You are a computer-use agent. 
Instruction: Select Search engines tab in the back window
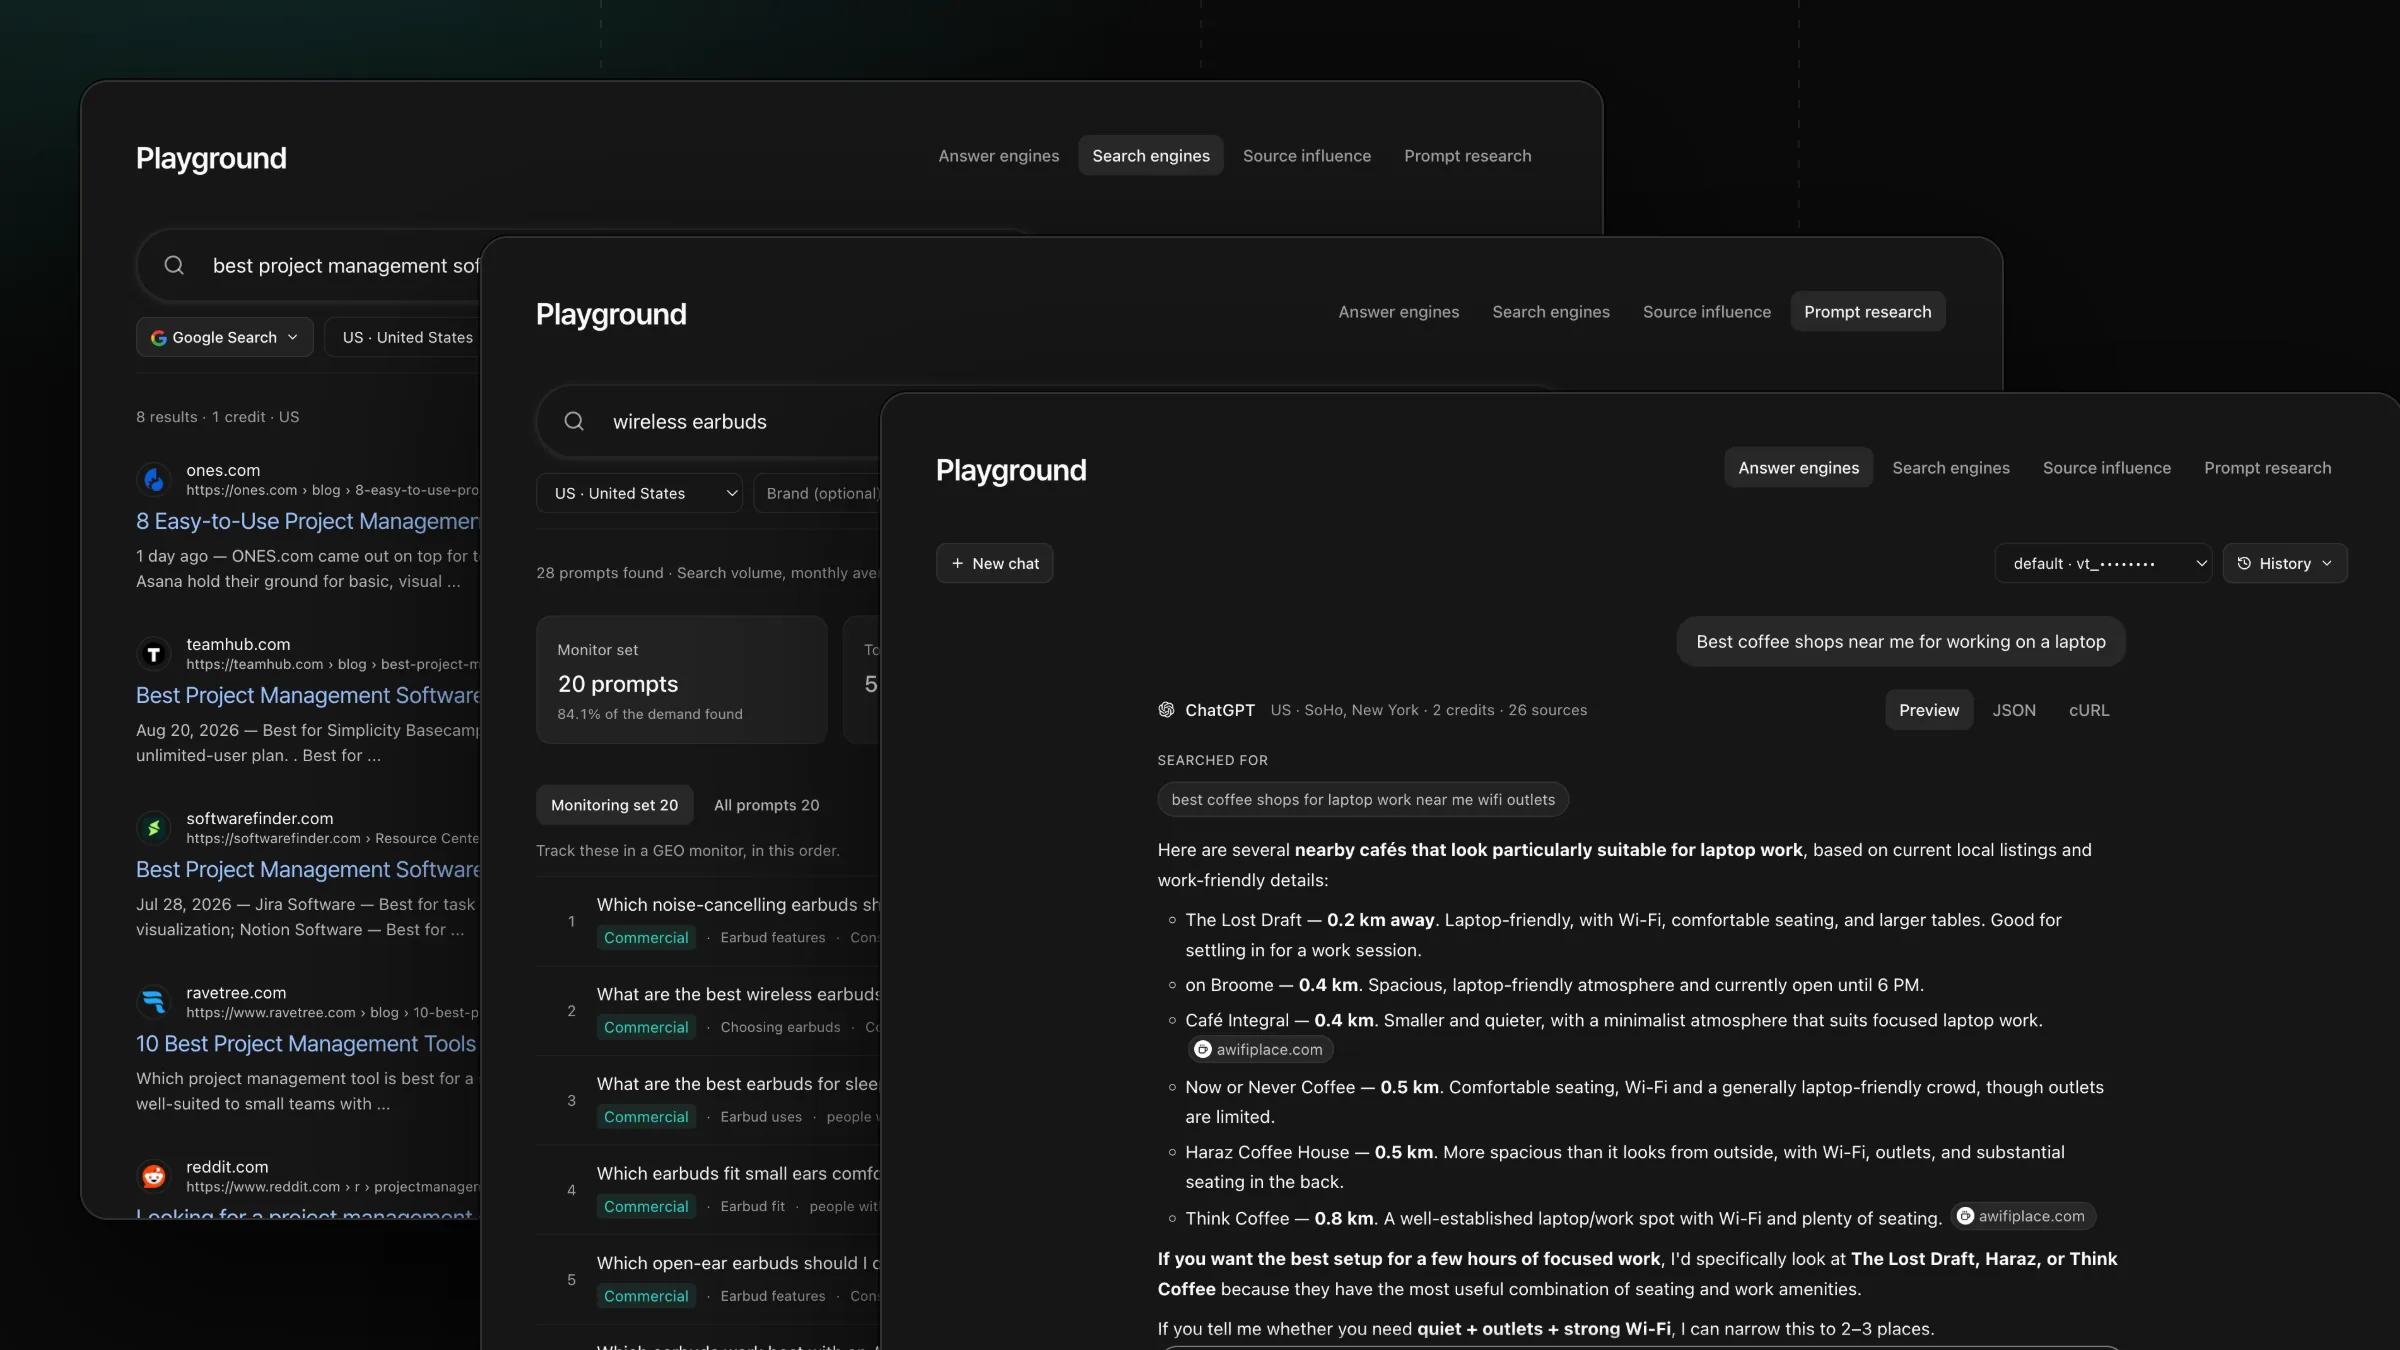pyautogui.click(x=1150, y=155)
